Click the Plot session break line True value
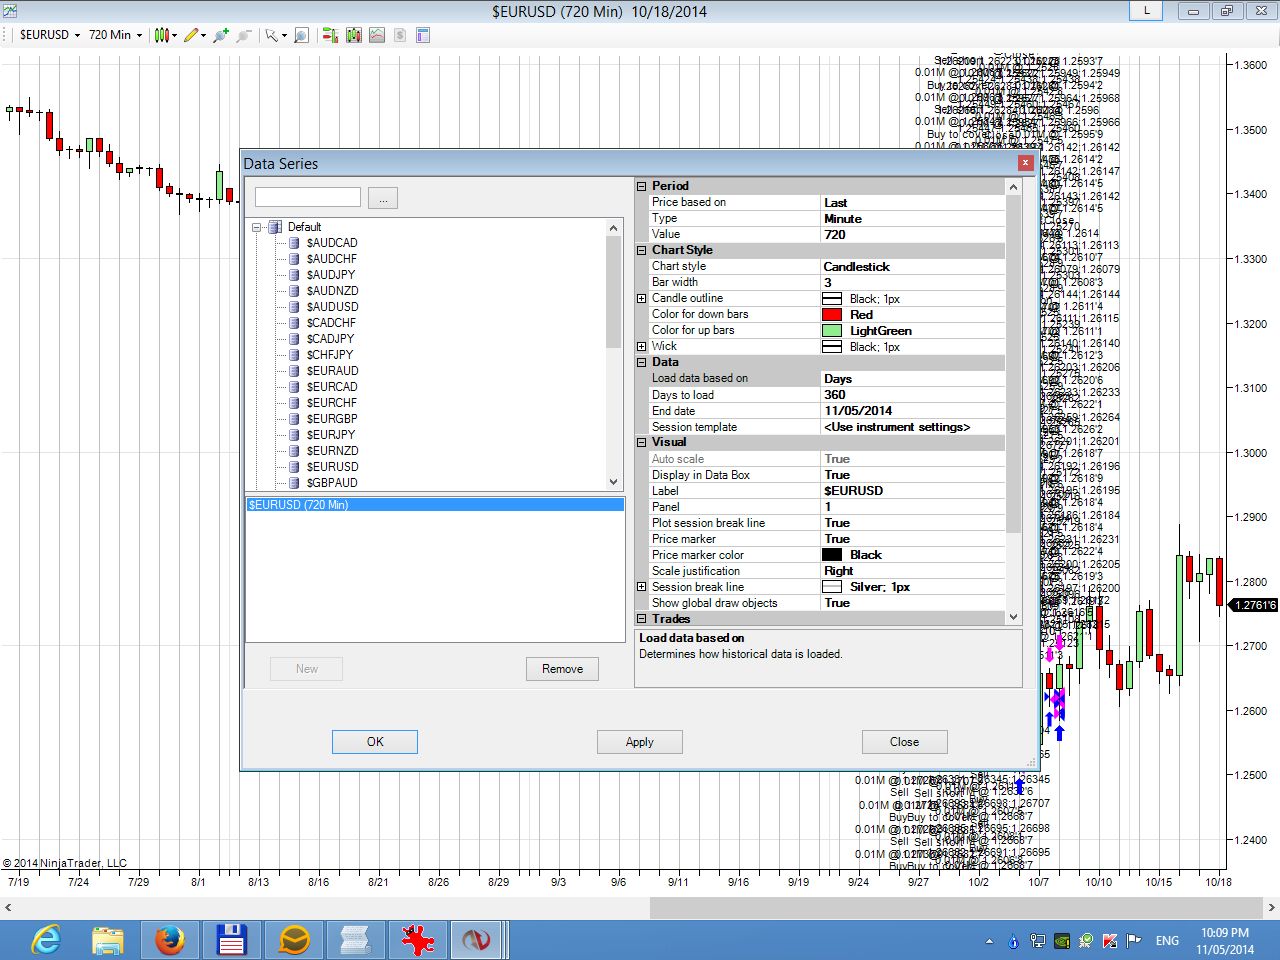1280x960 pixels. click(912, 523)
